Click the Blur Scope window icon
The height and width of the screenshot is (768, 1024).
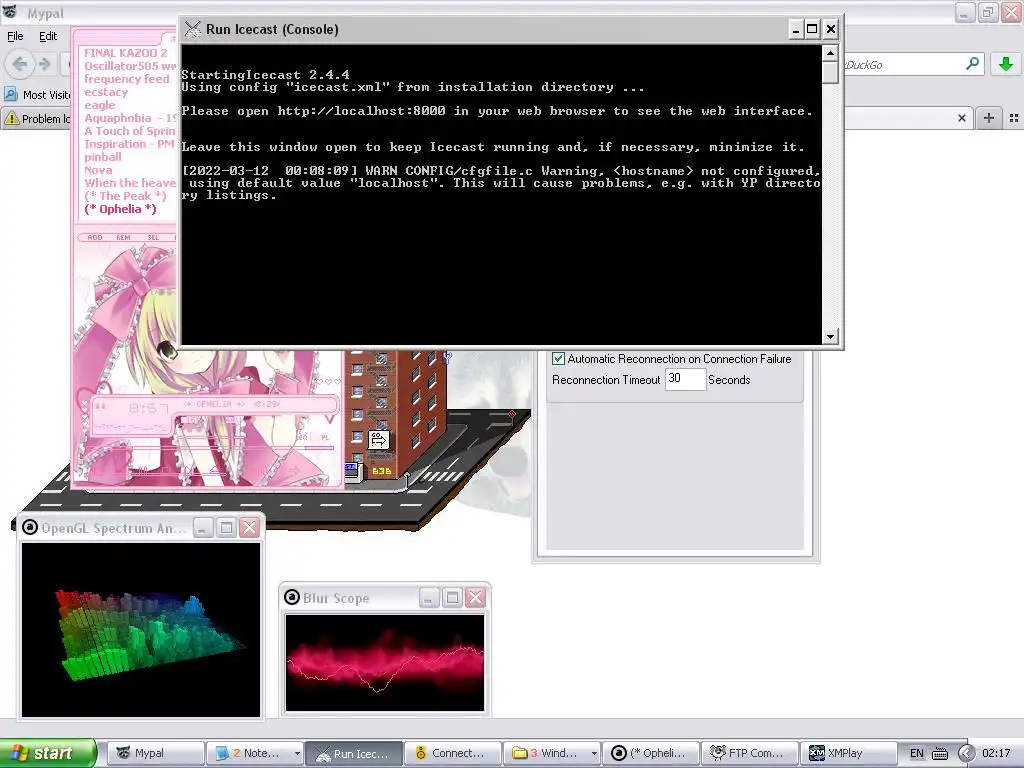coord(292,597)
